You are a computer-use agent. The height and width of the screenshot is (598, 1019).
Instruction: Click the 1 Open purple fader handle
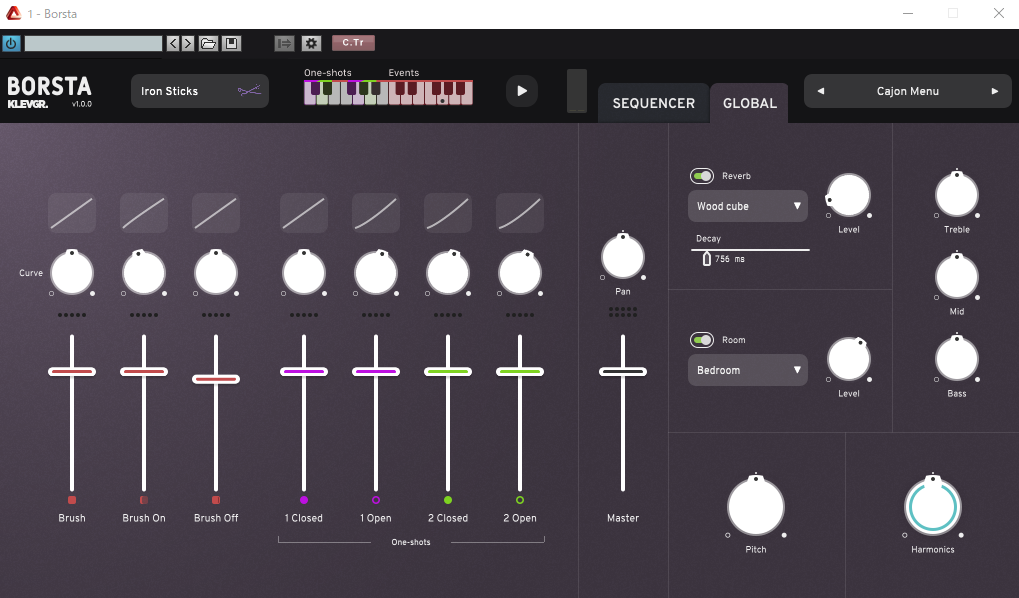[x=376, y=372]
